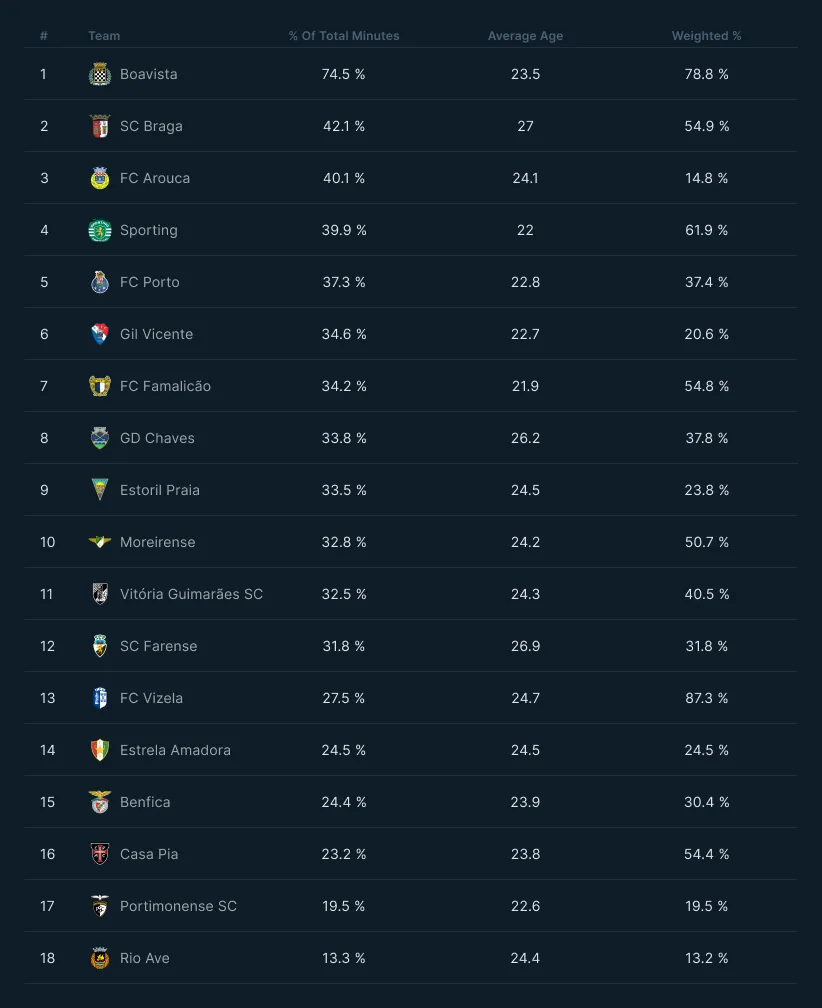The width and height of the screenshot is (822, 1008).
Task: Click the Benfica eagle crest icon
Action: pyautogui.click(x=100, y=802)
